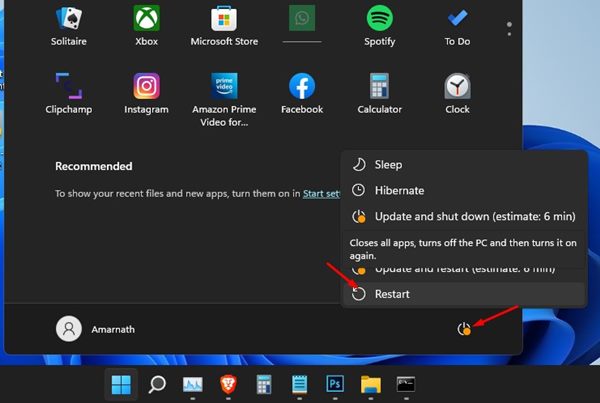Open Search from the taskbar
This screenshot has width=600, height=403.
click(x=157, y=384)
